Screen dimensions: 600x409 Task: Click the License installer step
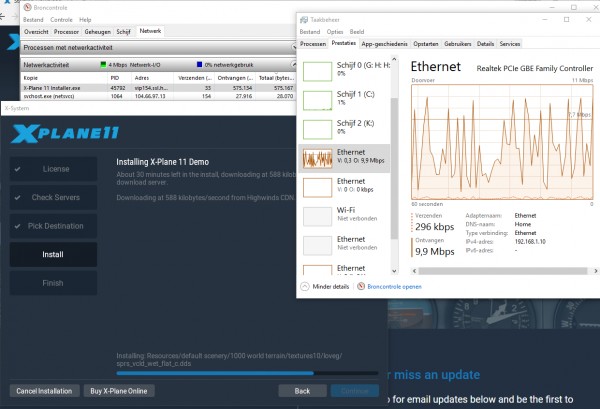coord(53,169)
